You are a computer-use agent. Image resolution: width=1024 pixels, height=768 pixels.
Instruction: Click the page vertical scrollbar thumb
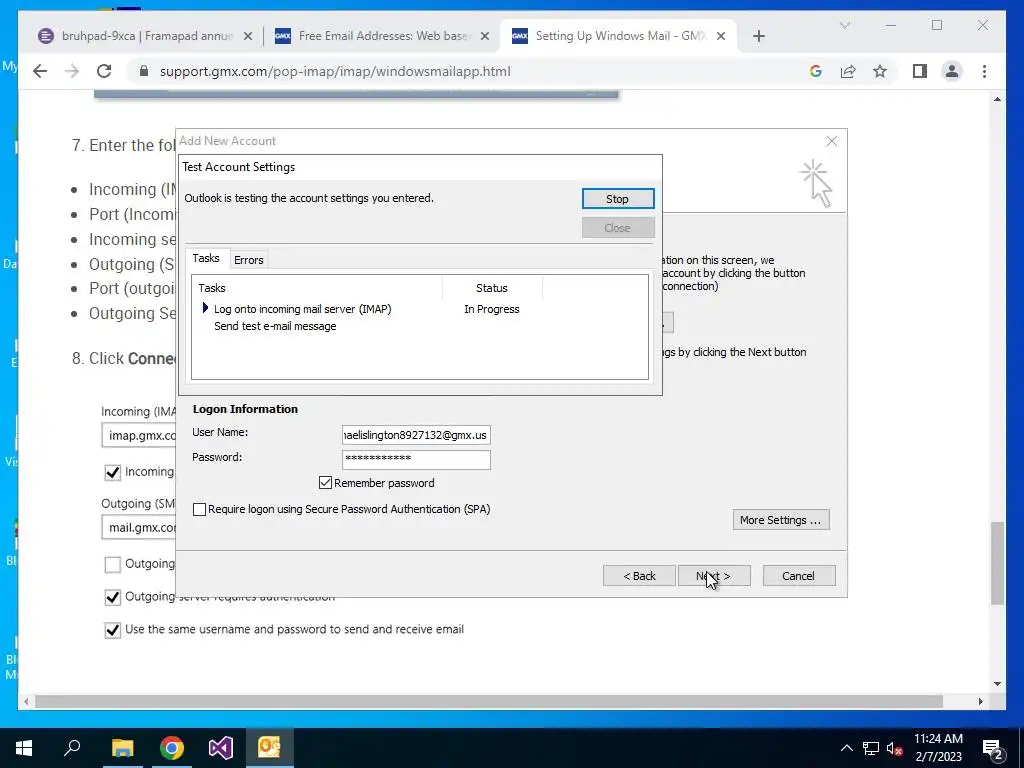pyautogui.click(x=997, y=564)
